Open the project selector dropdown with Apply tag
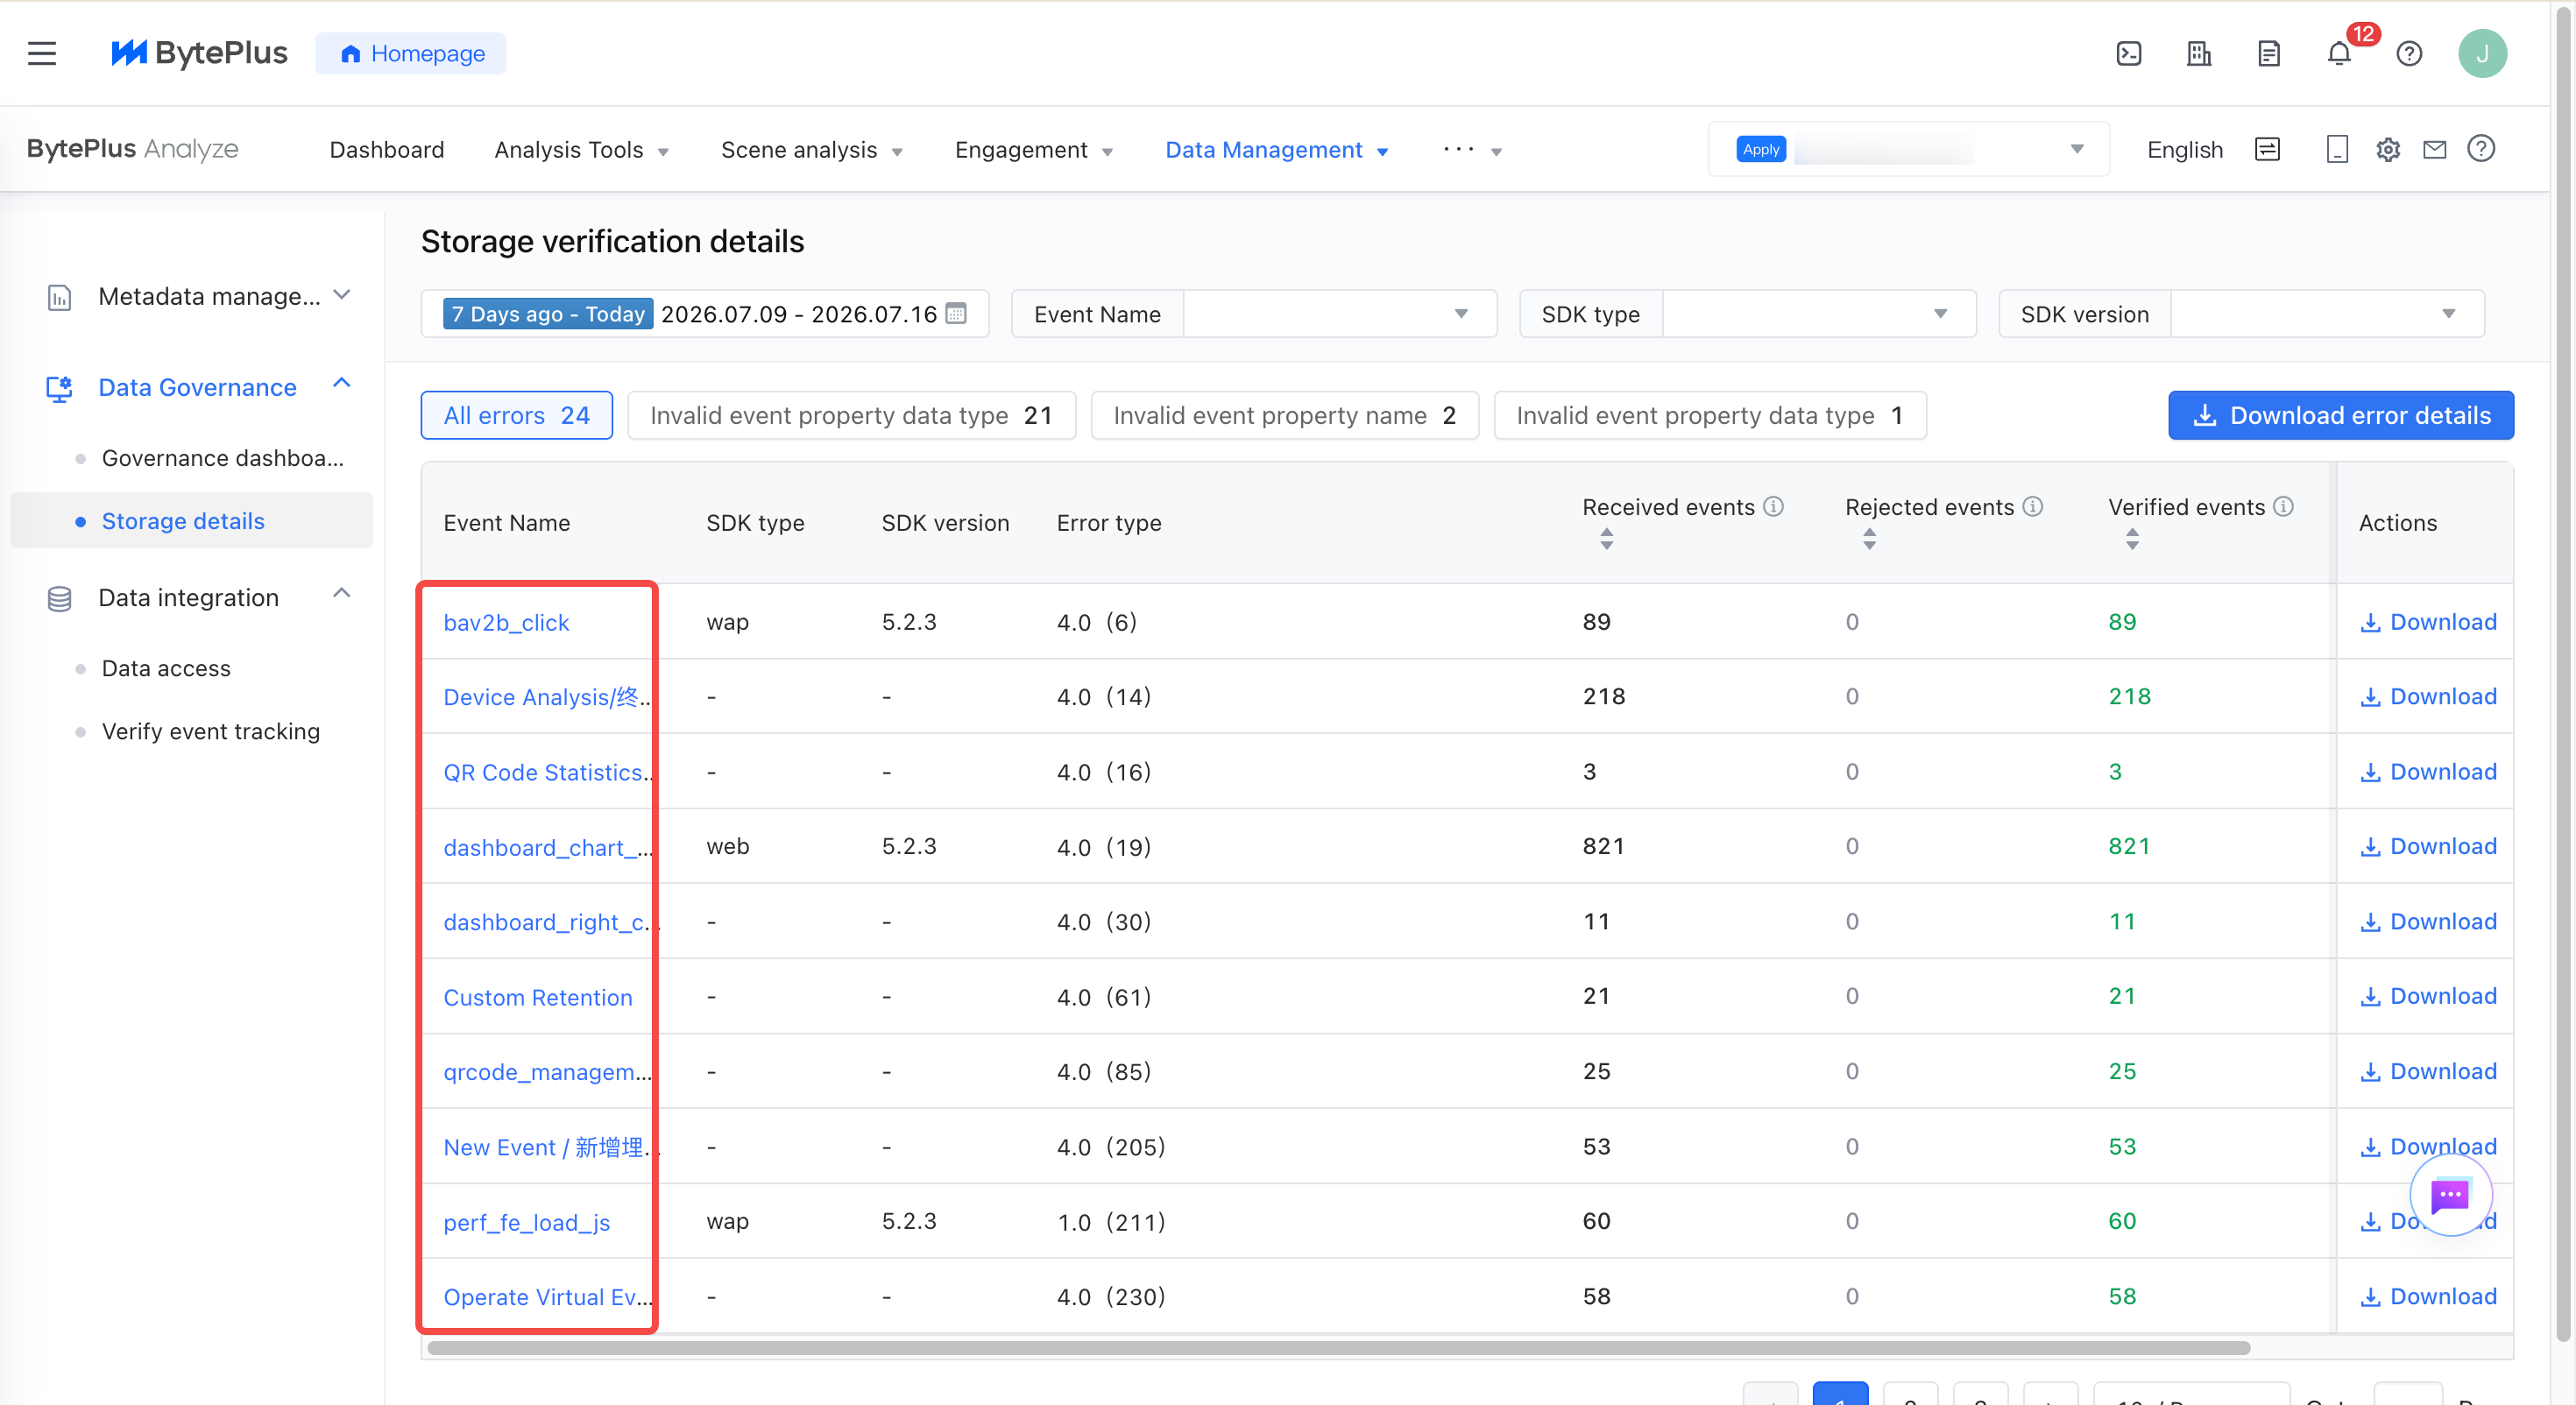This screenshot has width=2576, height=1405. pos(1908,149)
